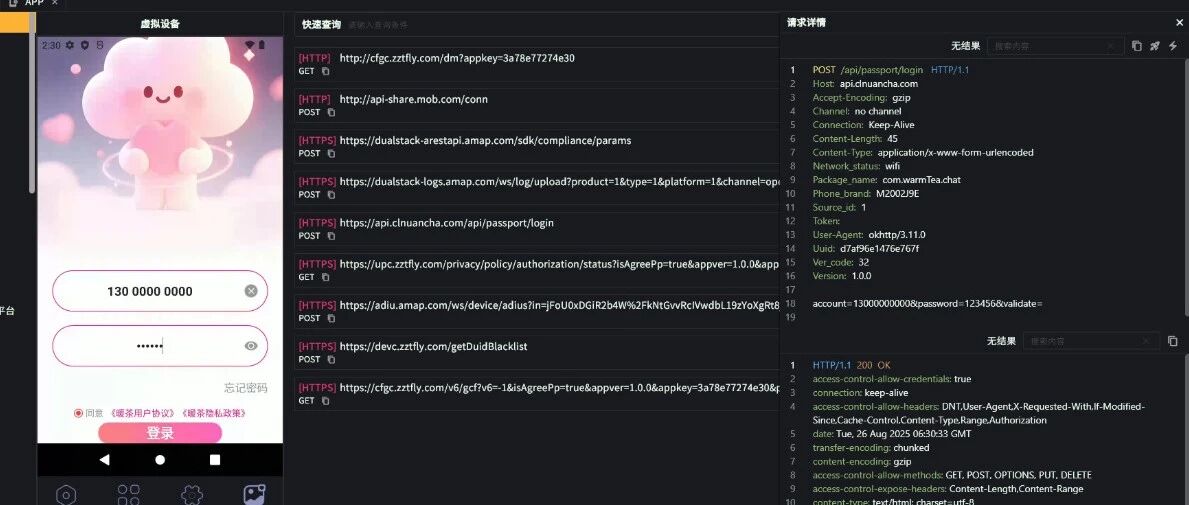1189x505 pixels.
Task: Click the 忘记密码 link
Action: point(246,387)
